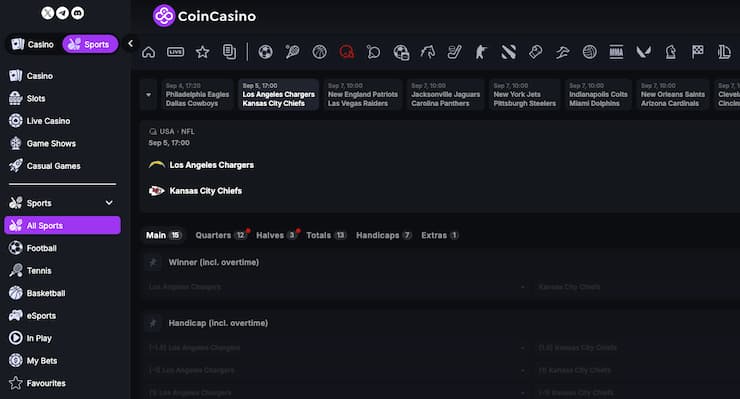Open Game Shows in the sidebar

(62, 144)
